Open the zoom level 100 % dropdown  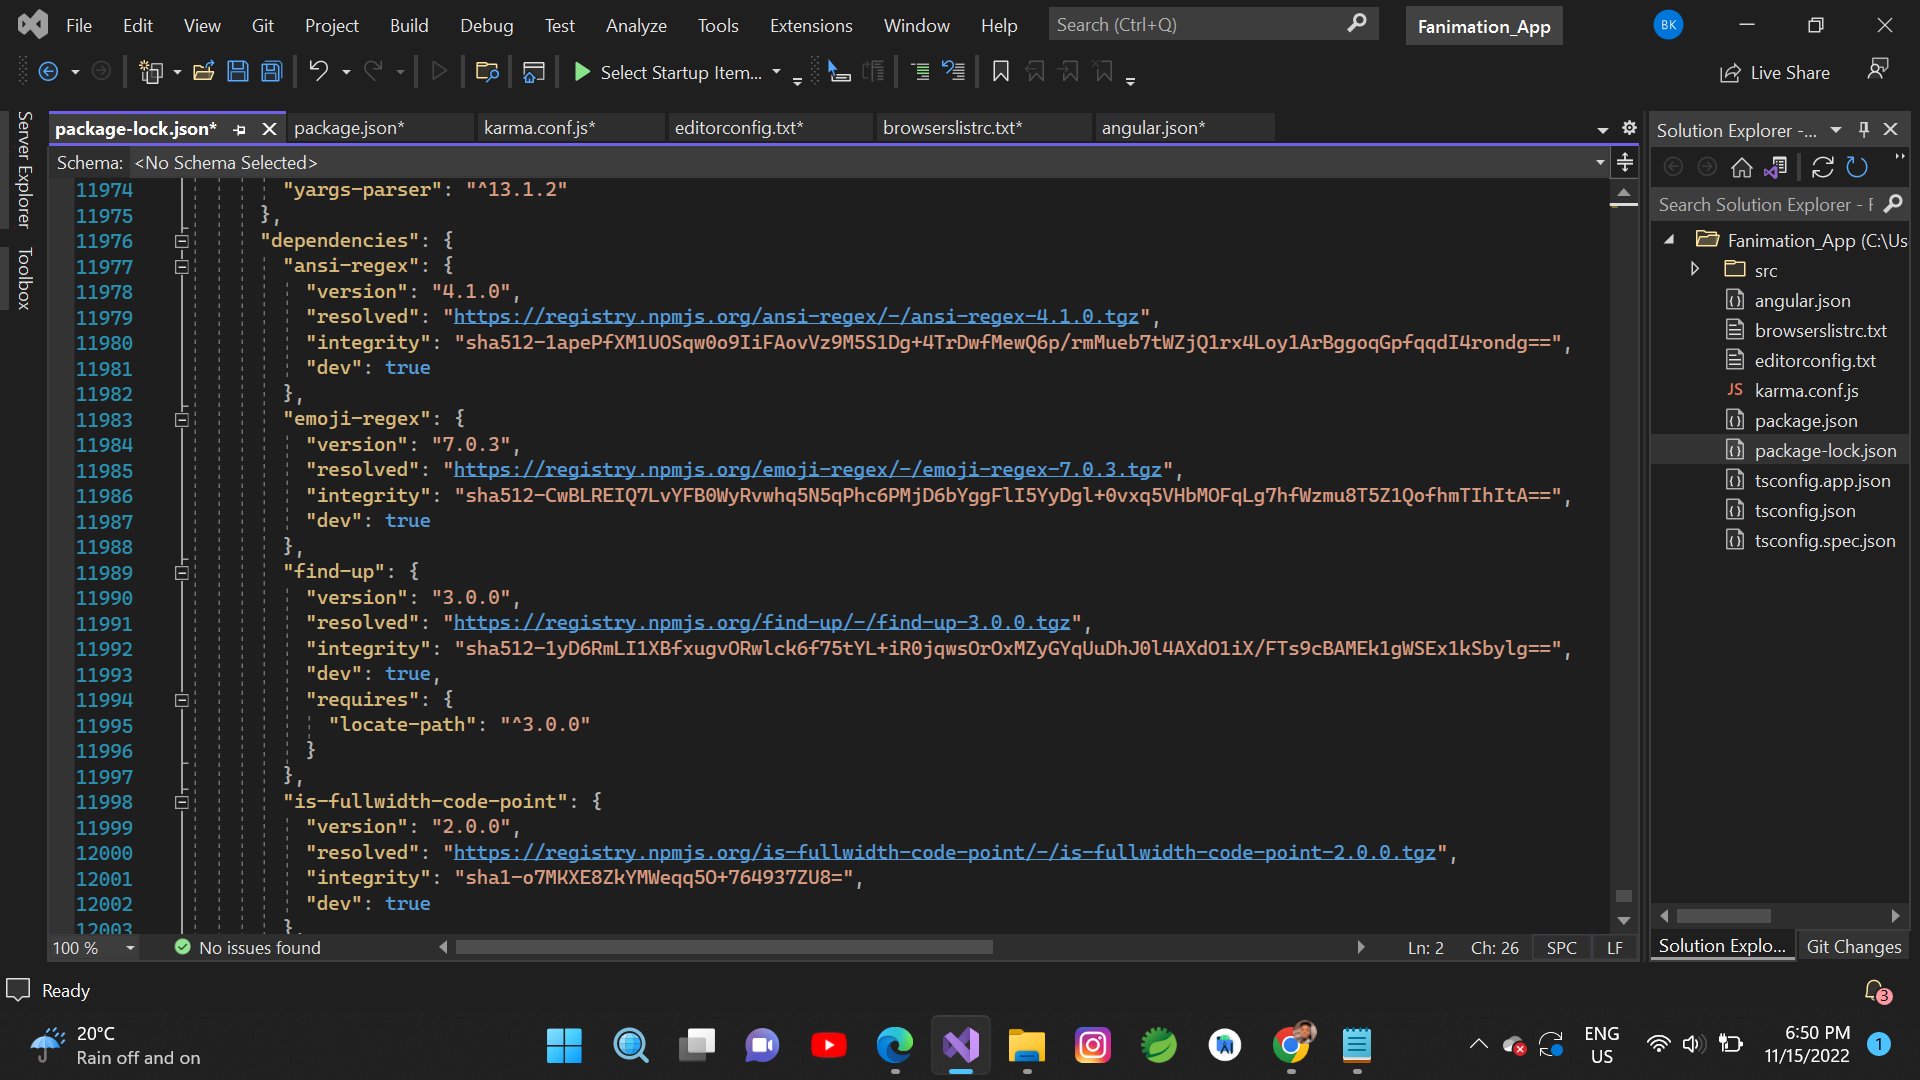pos(130,948)
